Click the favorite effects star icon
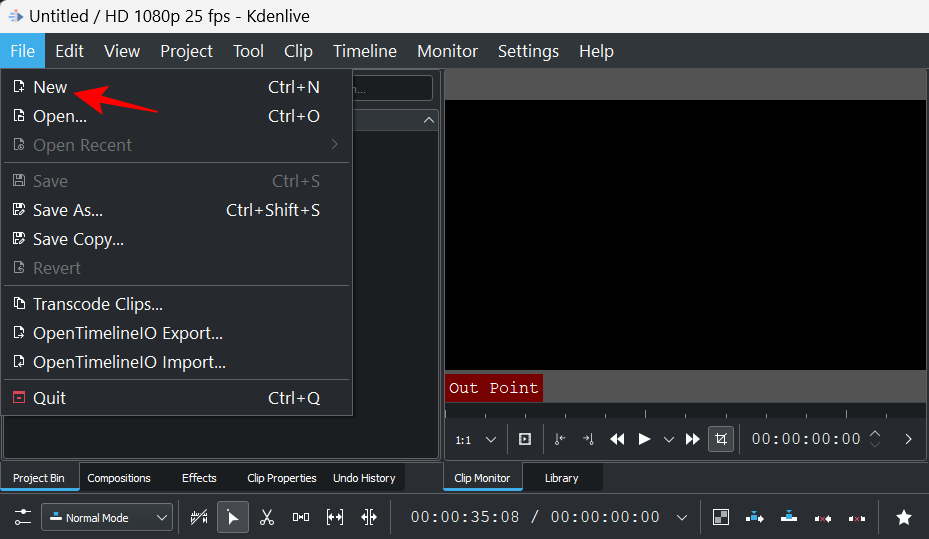This screenshot has width=929, height=539. click(903, 517)
